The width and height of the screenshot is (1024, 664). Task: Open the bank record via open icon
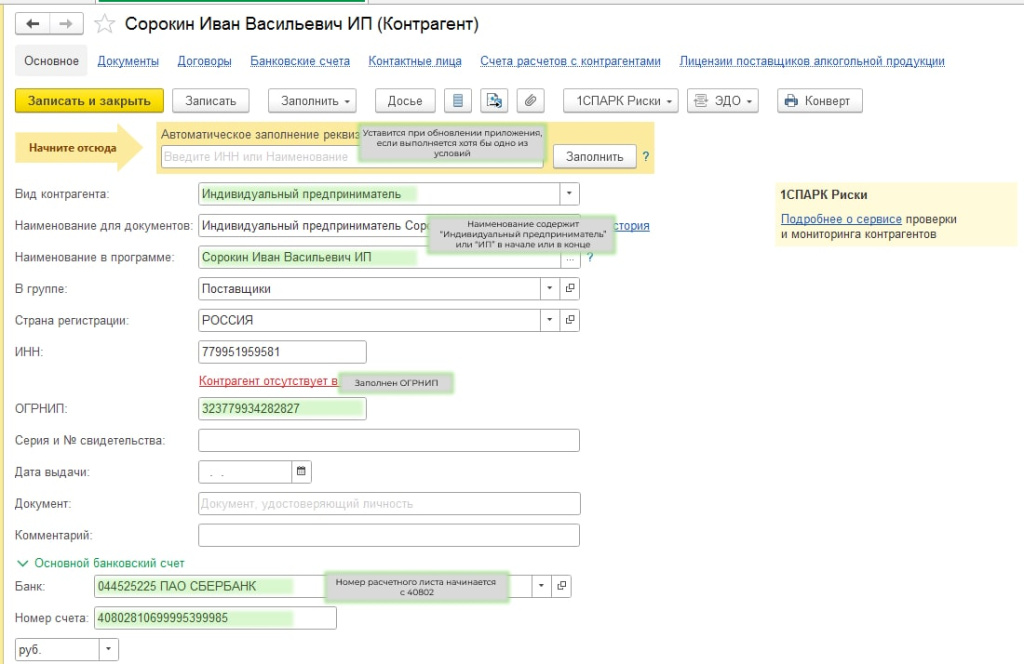pos(561,585)
